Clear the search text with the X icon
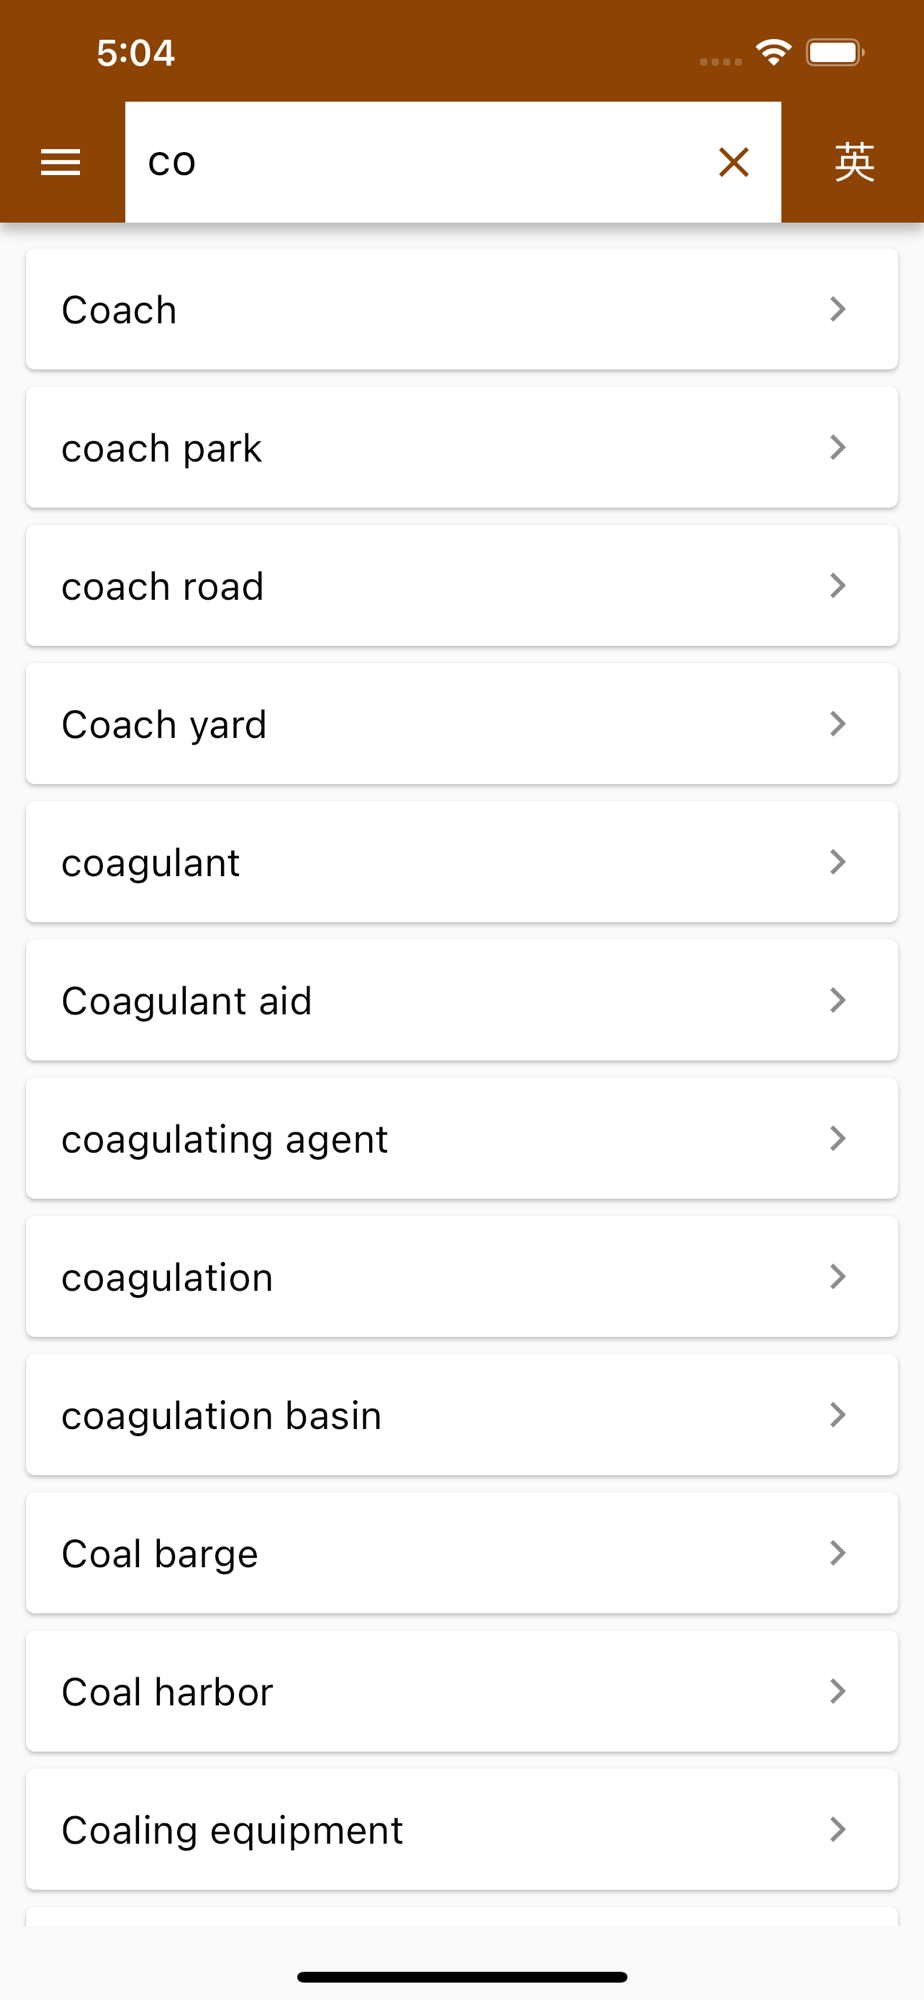The image size is (924, 2000). click(x=734, y=162)
